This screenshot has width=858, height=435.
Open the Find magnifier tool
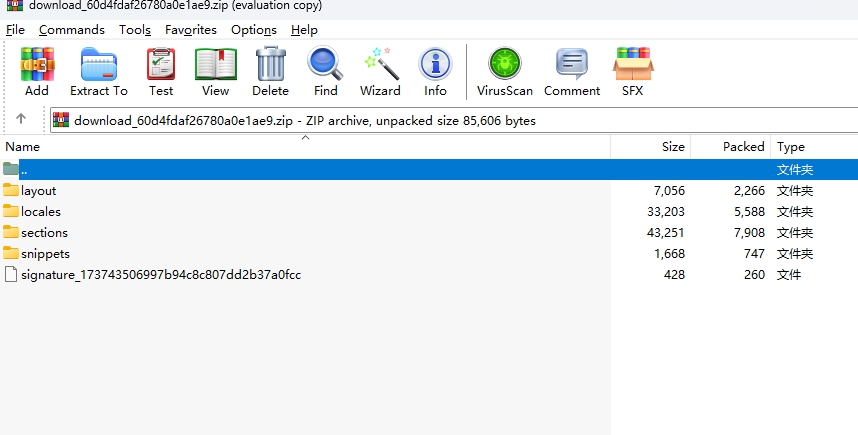(x=325, y=72)
